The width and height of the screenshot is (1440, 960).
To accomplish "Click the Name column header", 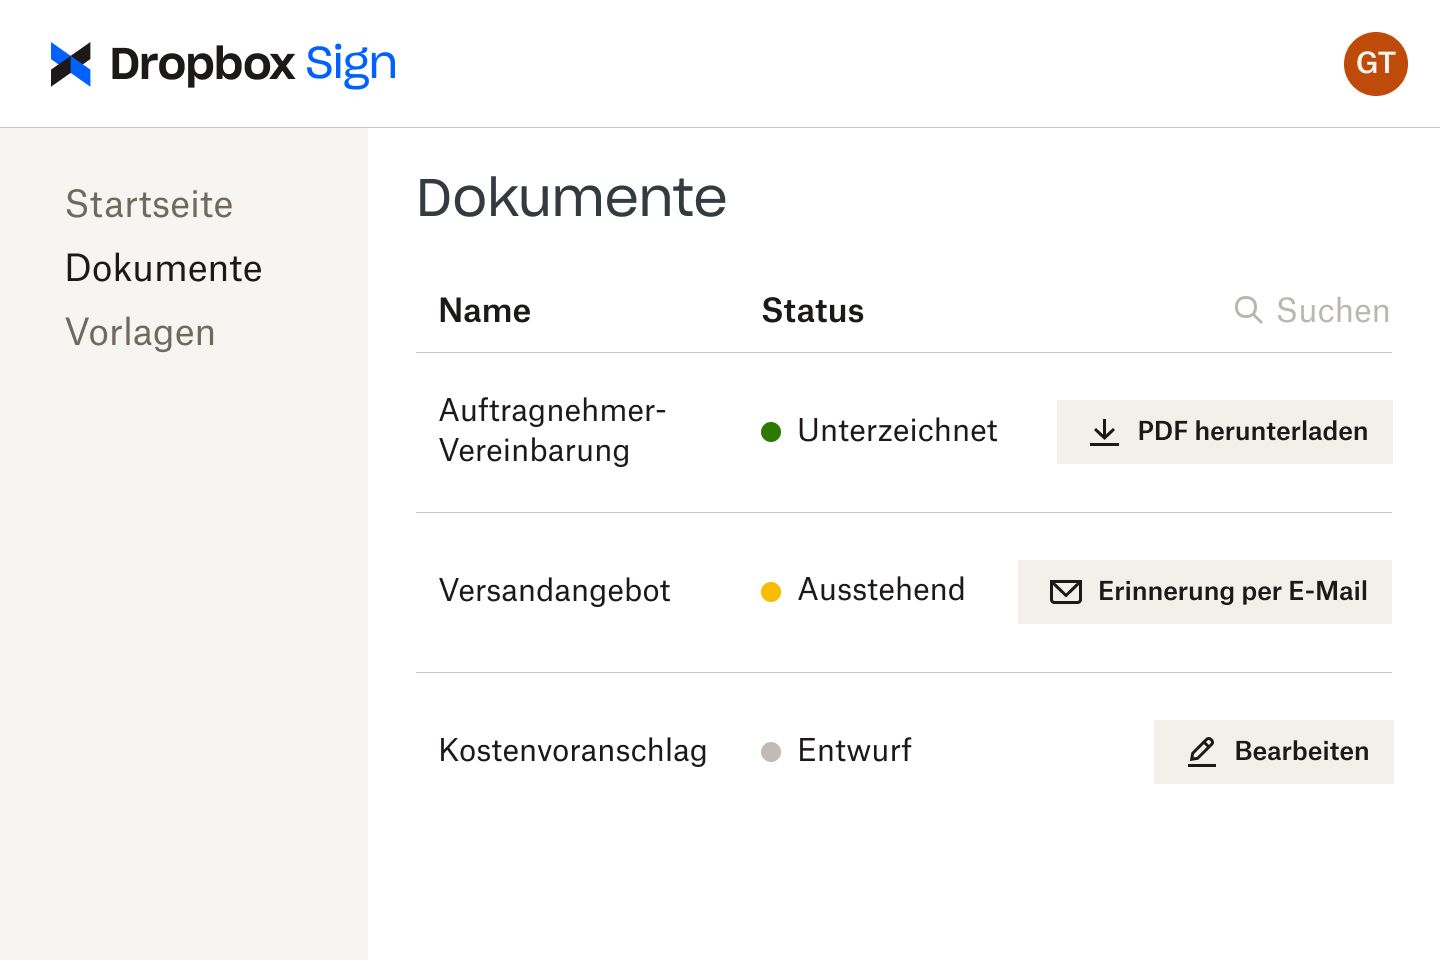I will [484, 310].
